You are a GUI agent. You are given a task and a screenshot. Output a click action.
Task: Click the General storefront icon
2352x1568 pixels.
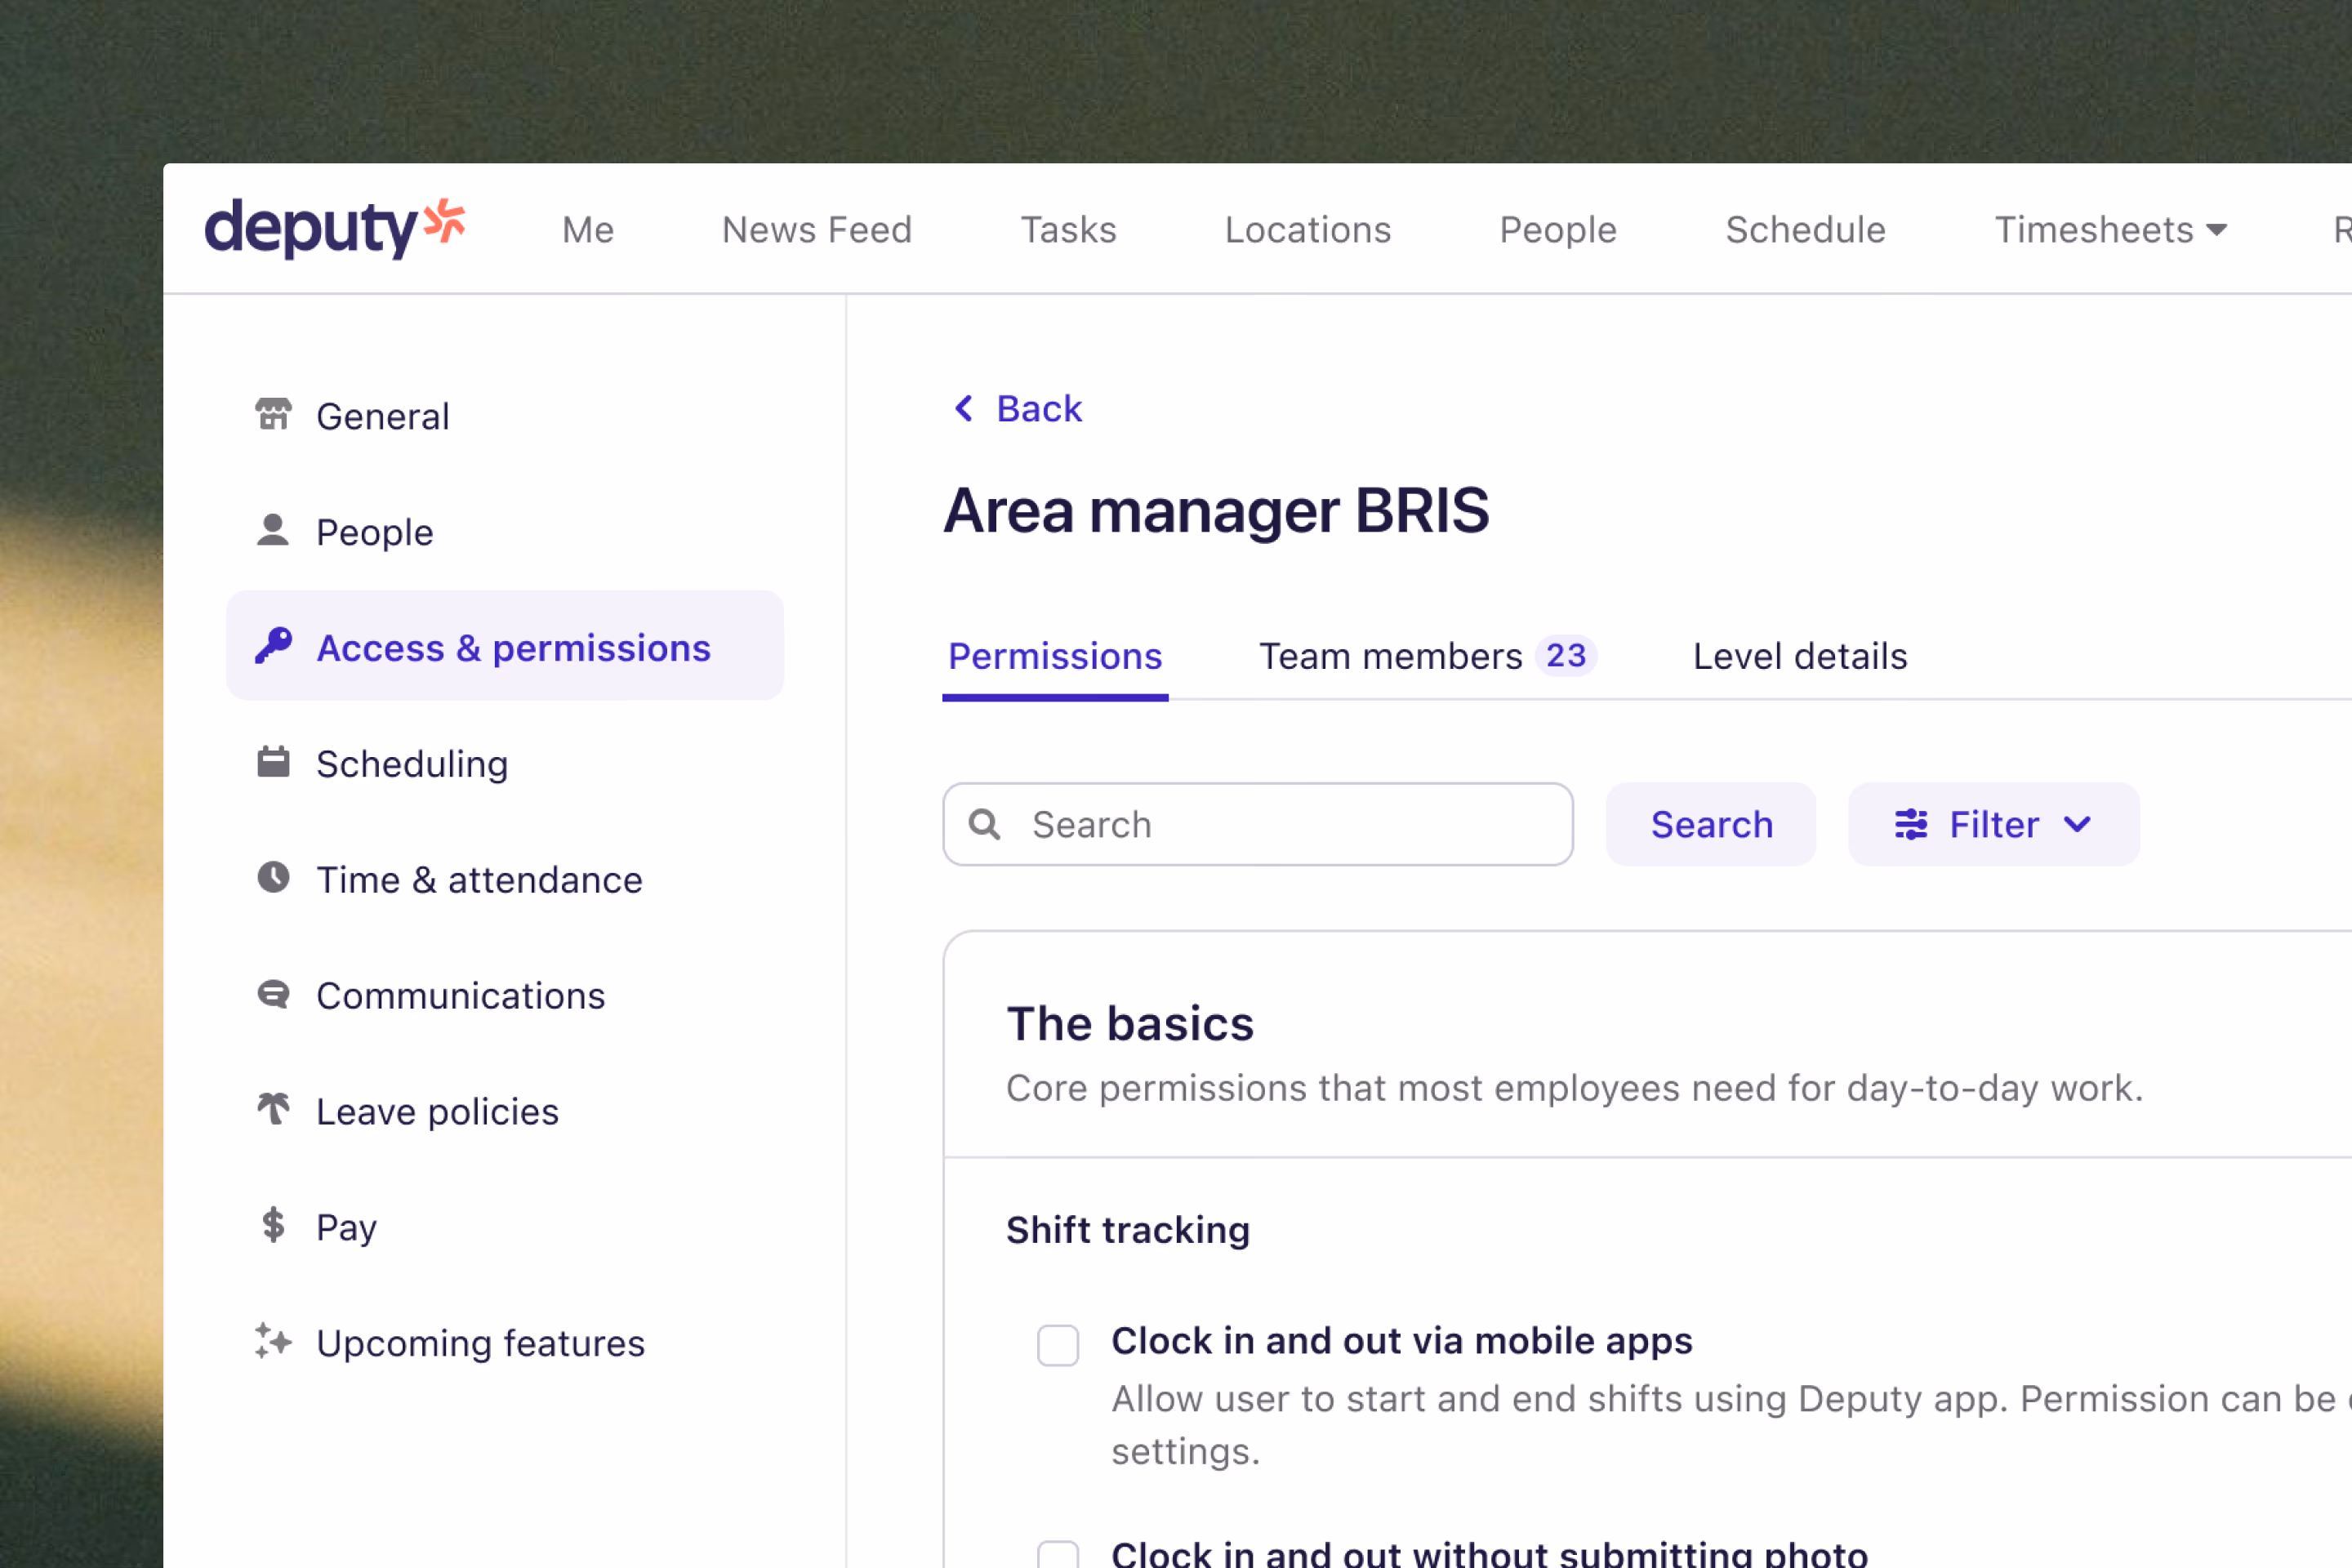(272, 414)
